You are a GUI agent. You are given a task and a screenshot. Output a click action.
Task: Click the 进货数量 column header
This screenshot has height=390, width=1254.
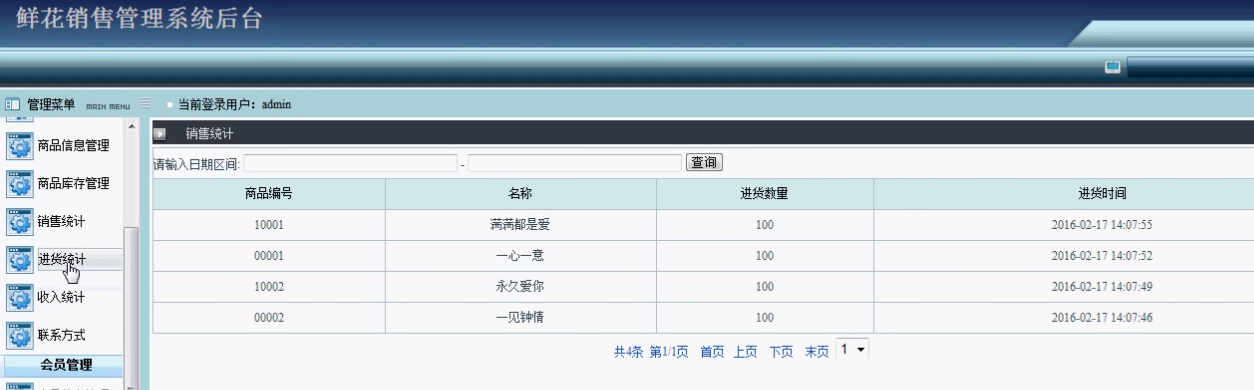765,194
